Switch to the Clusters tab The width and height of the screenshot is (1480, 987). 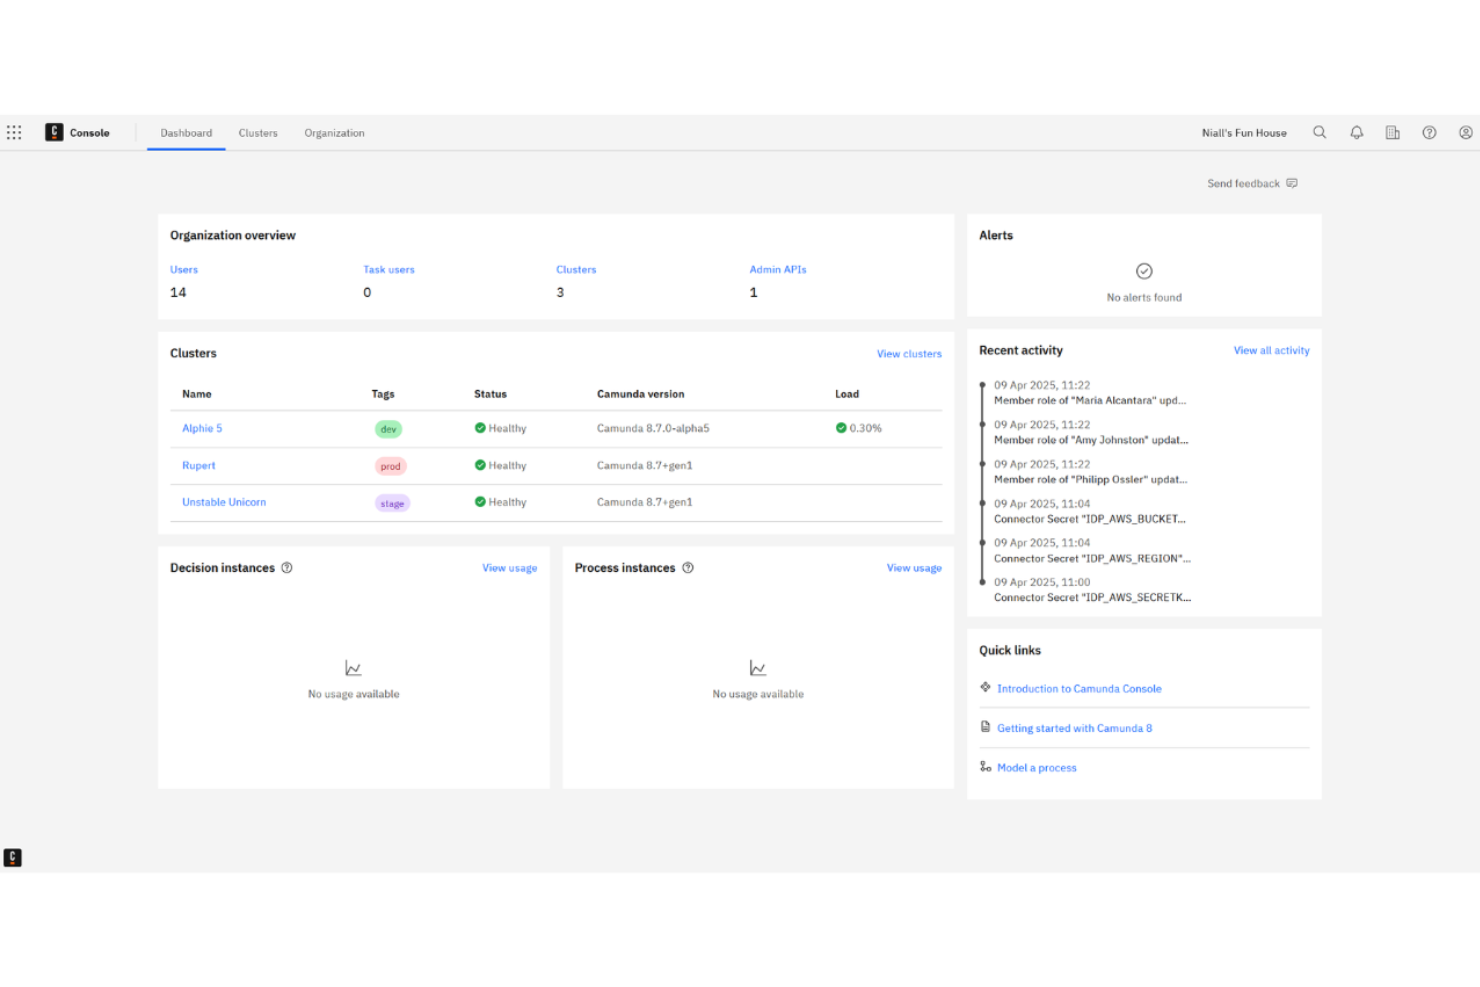pos(258,133)
